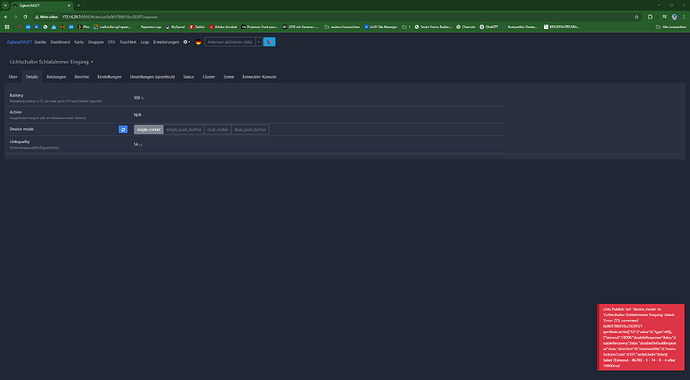Refresh the Device mode value
Screen dimensions: 690x380
(x=123, y=129)
